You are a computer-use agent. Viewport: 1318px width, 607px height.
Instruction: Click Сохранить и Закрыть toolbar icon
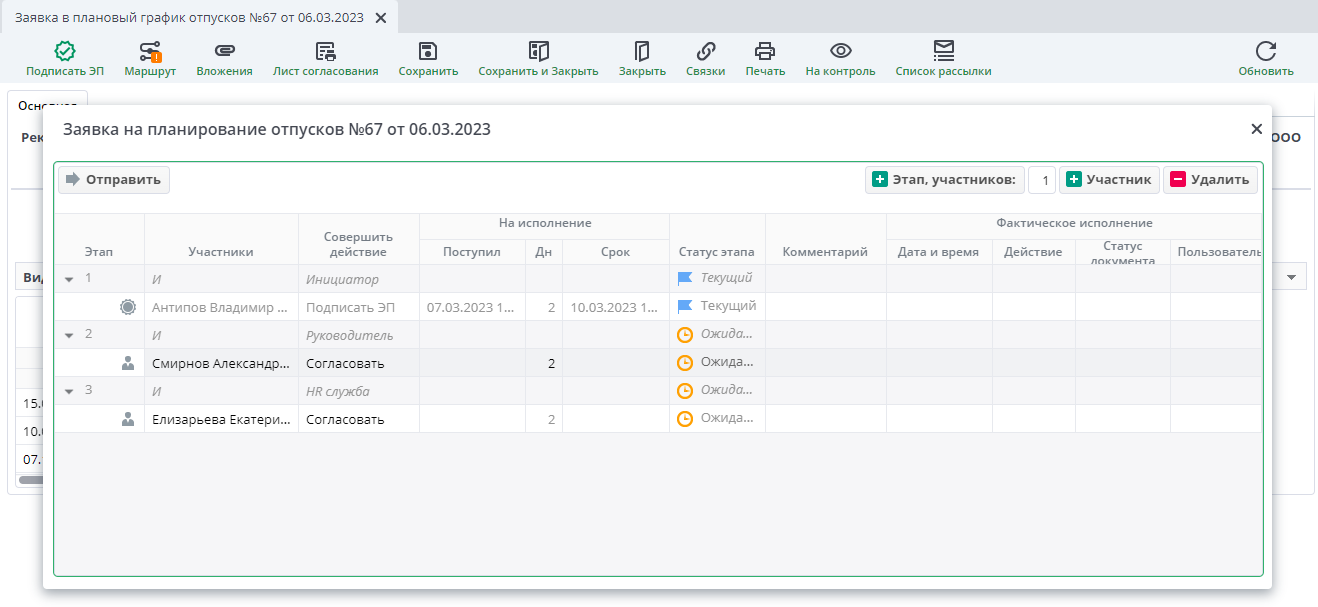pos(538,52)
